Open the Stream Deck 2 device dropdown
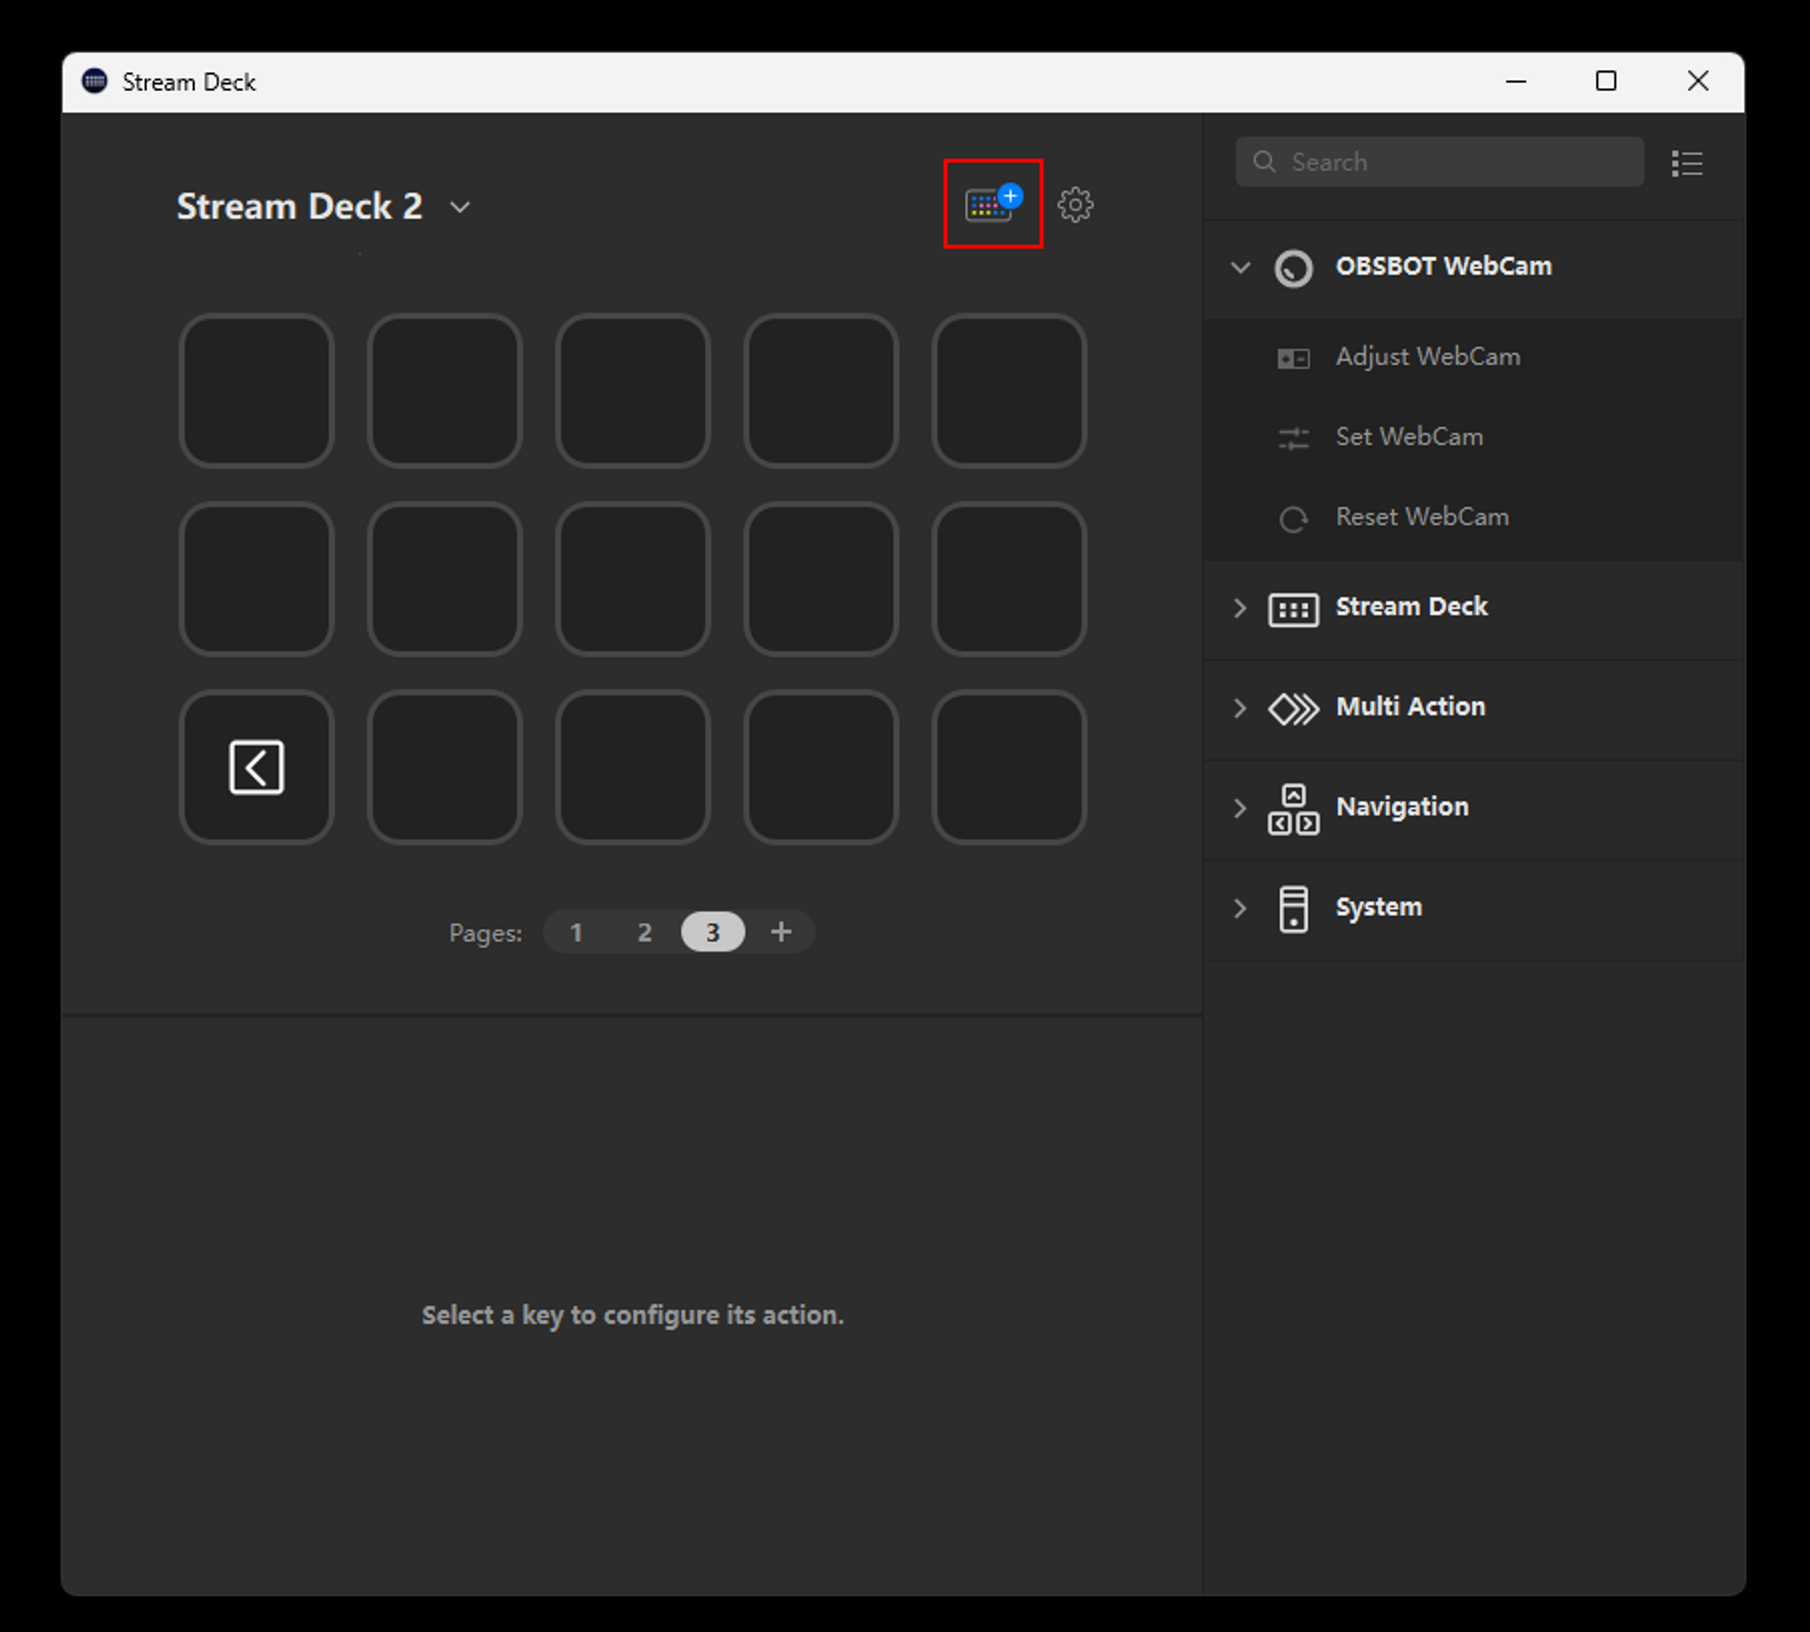This screenshot has width=1810, height=1632. point(460,207)
